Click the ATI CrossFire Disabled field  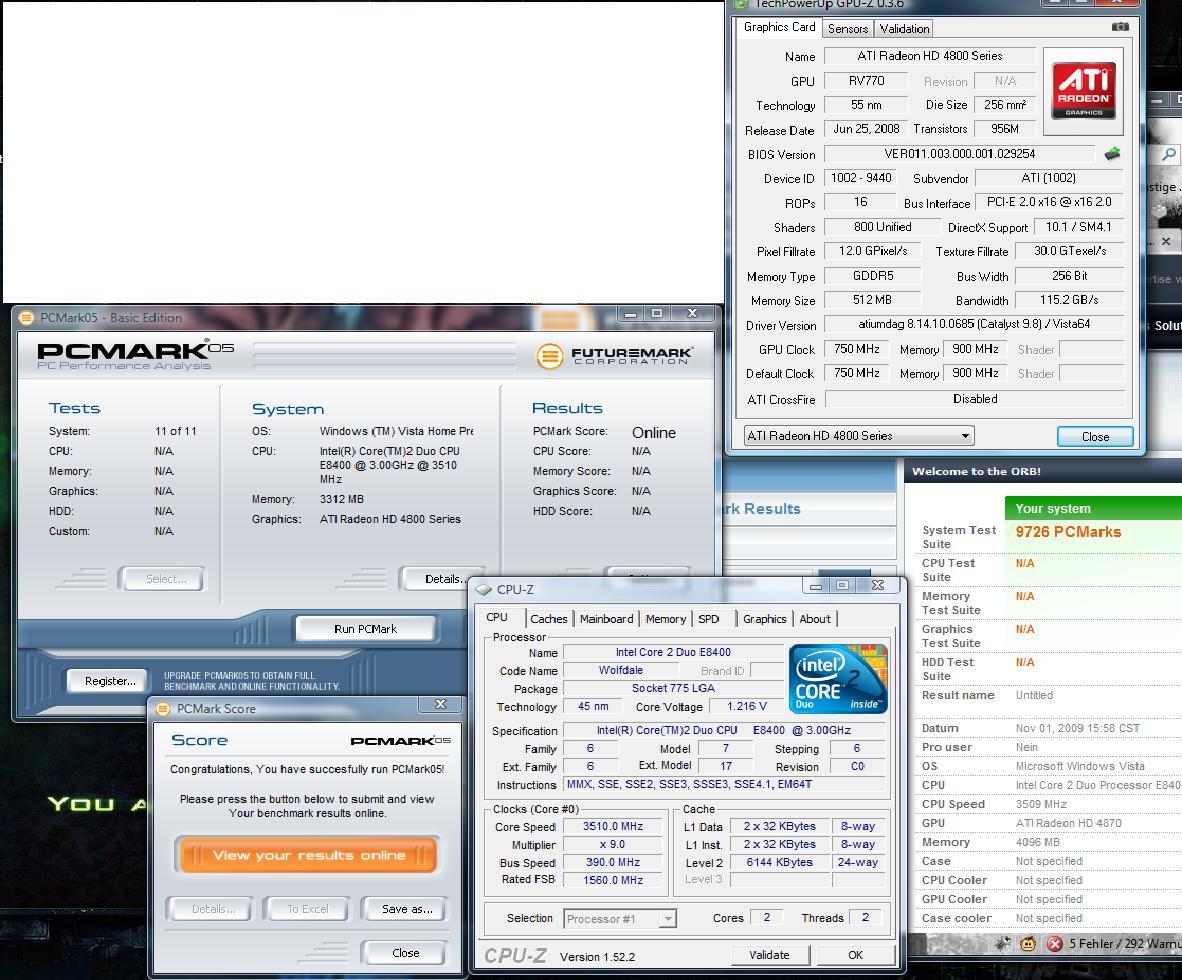coord(975,399)
